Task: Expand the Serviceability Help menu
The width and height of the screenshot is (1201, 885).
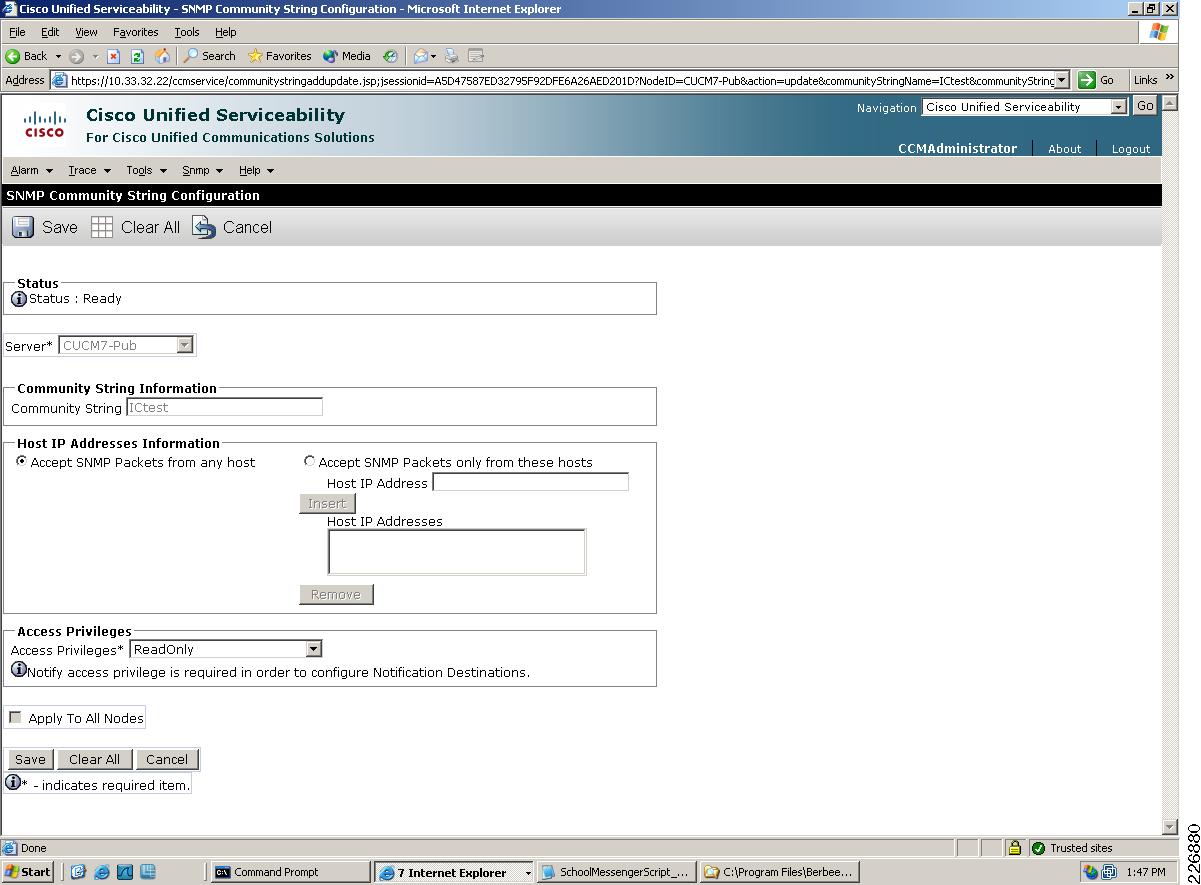Action: pyautogui.click(x=256, y=170)
